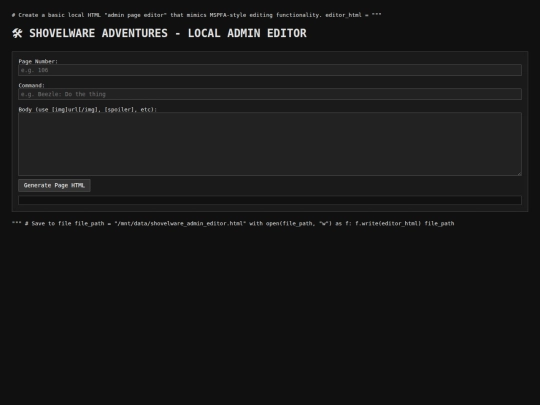Screen dimensions: 540x405
Task: Click Generate Page HTML button
Action: 54,185
